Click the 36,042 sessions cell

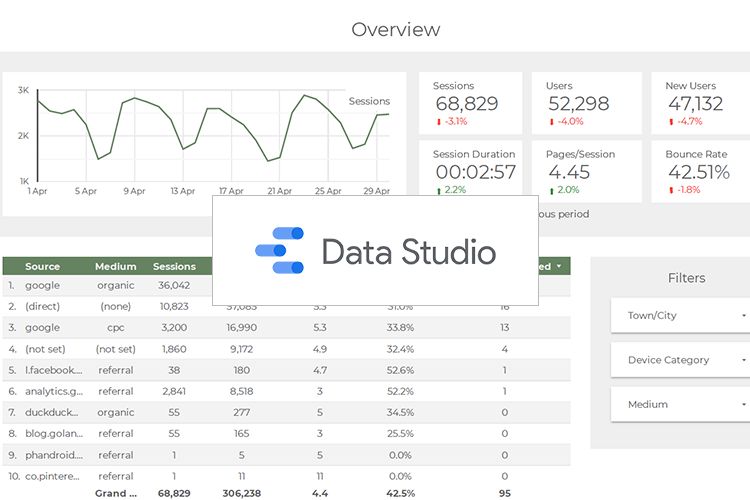[x=174, y=285]
